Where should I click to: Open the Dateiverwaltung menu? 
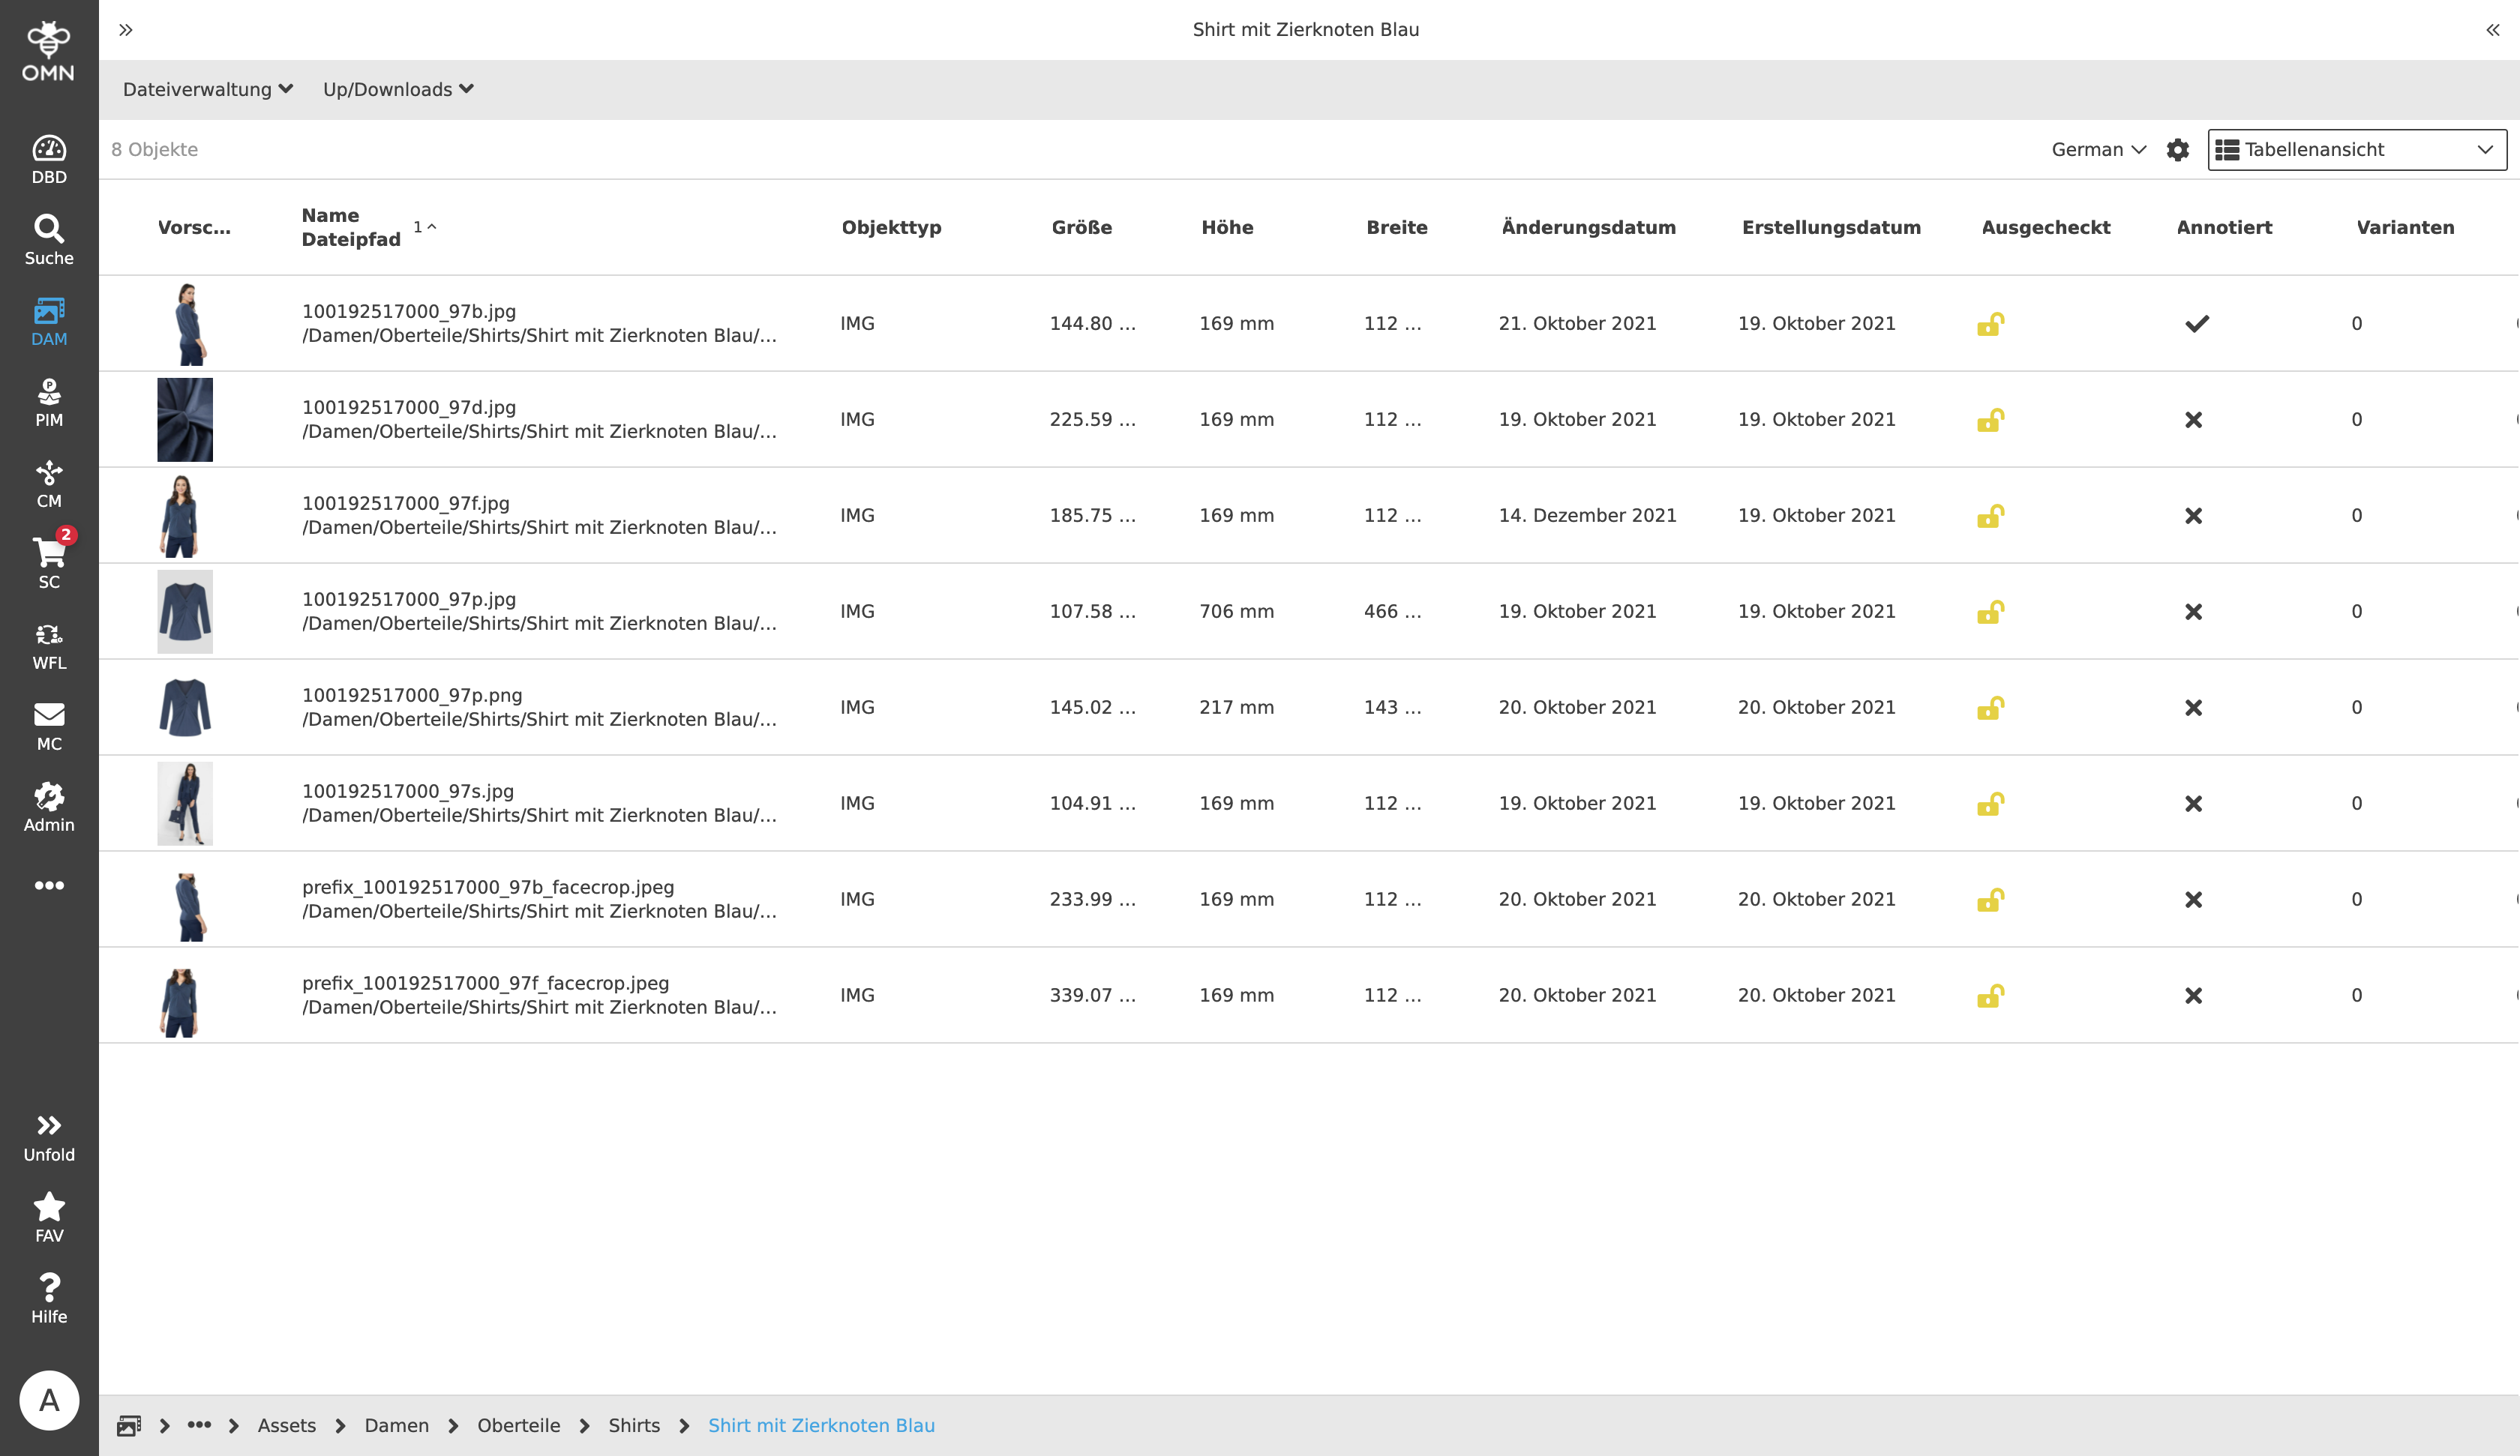click(207, 90)
